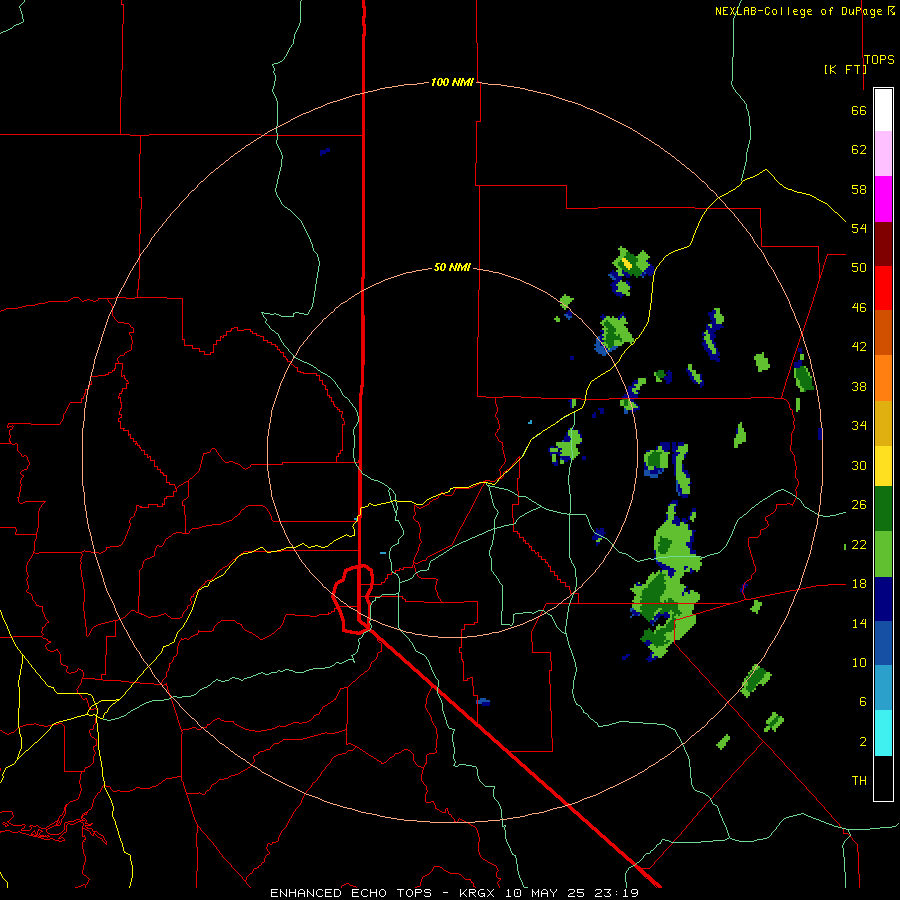
Task: Click the magenta legend swatch
Action: click(883, 199)
